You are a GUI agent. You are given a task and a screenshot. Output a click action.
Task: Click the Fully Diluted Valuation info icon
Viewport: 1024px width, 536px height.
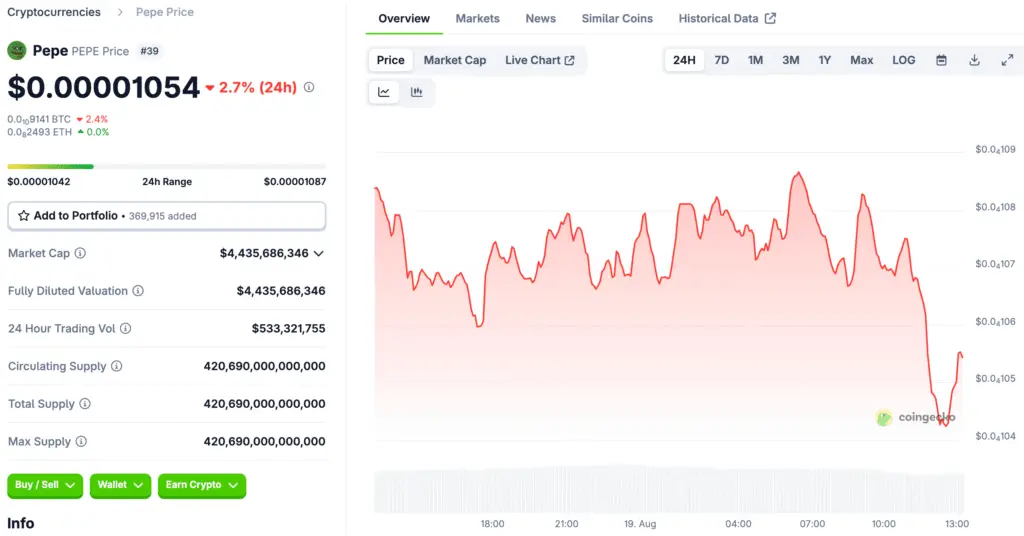tap(138, 291)
